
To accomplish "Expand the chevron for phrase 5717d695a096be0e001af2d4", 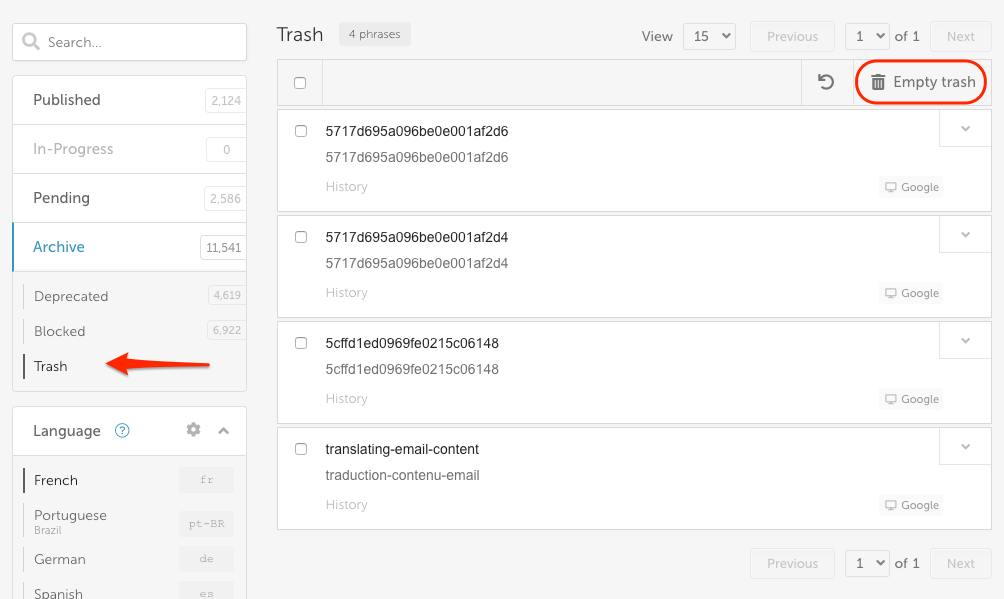I will (x=965, y=234).
